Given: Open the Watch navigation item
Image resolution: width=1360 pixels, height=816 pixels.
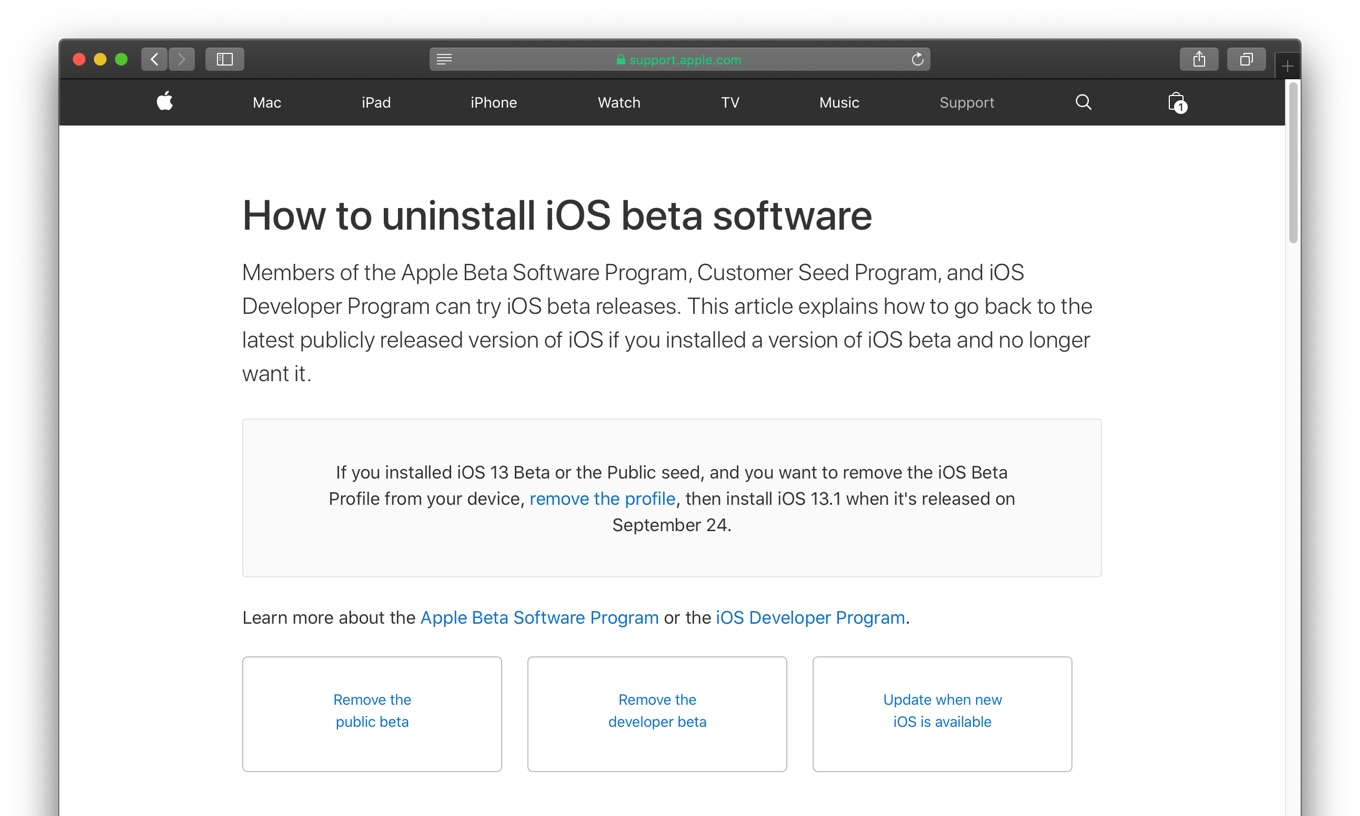Looking at the screenshot, I should click(619, 102).
